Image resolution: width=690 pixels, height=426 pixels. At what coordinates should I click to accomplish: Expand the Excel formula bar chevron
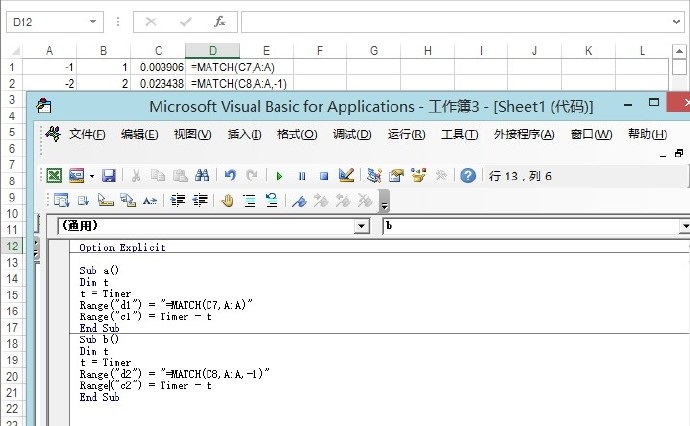pyautogui.click(x=676, y=22)
